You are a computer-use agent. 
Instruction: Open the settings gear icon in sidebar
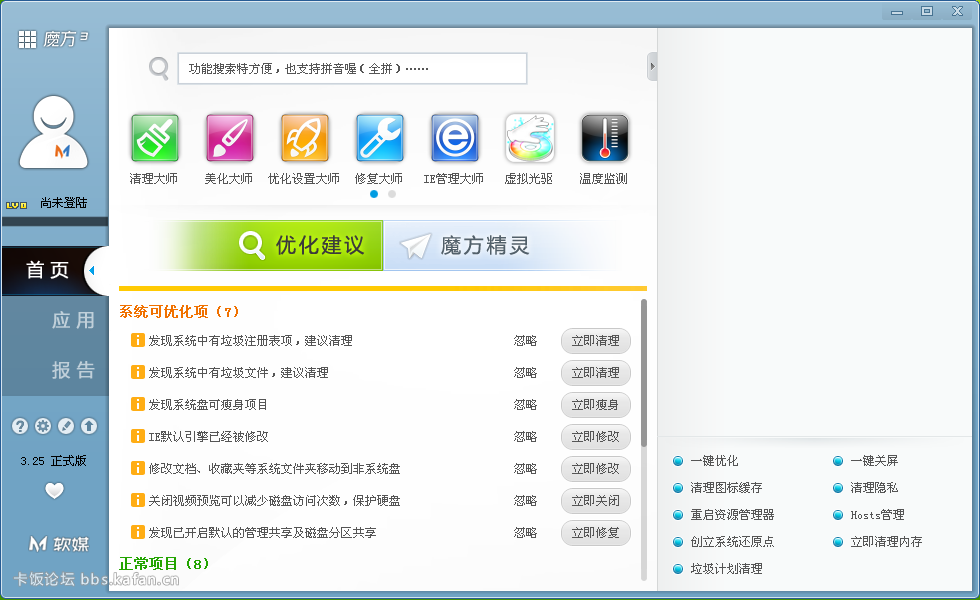point(42,426)
